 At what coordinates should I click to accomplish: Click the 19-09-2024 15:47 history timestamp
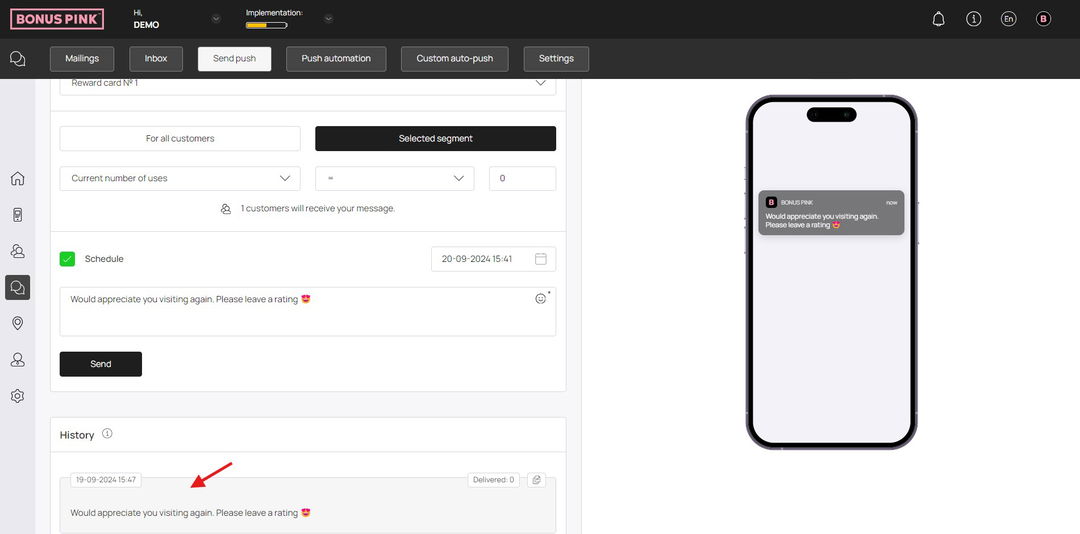coord(106,480)
